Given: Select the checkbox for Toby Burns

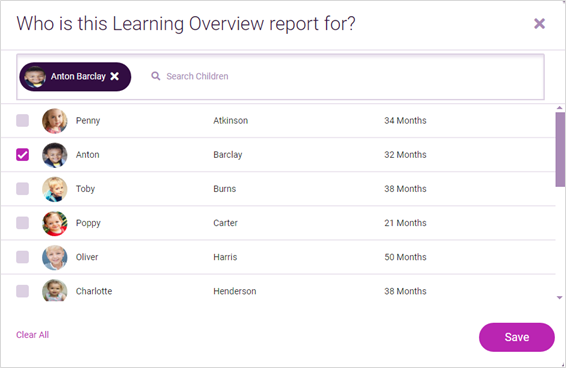Looking at the screenshot, I should pos(22,189).
